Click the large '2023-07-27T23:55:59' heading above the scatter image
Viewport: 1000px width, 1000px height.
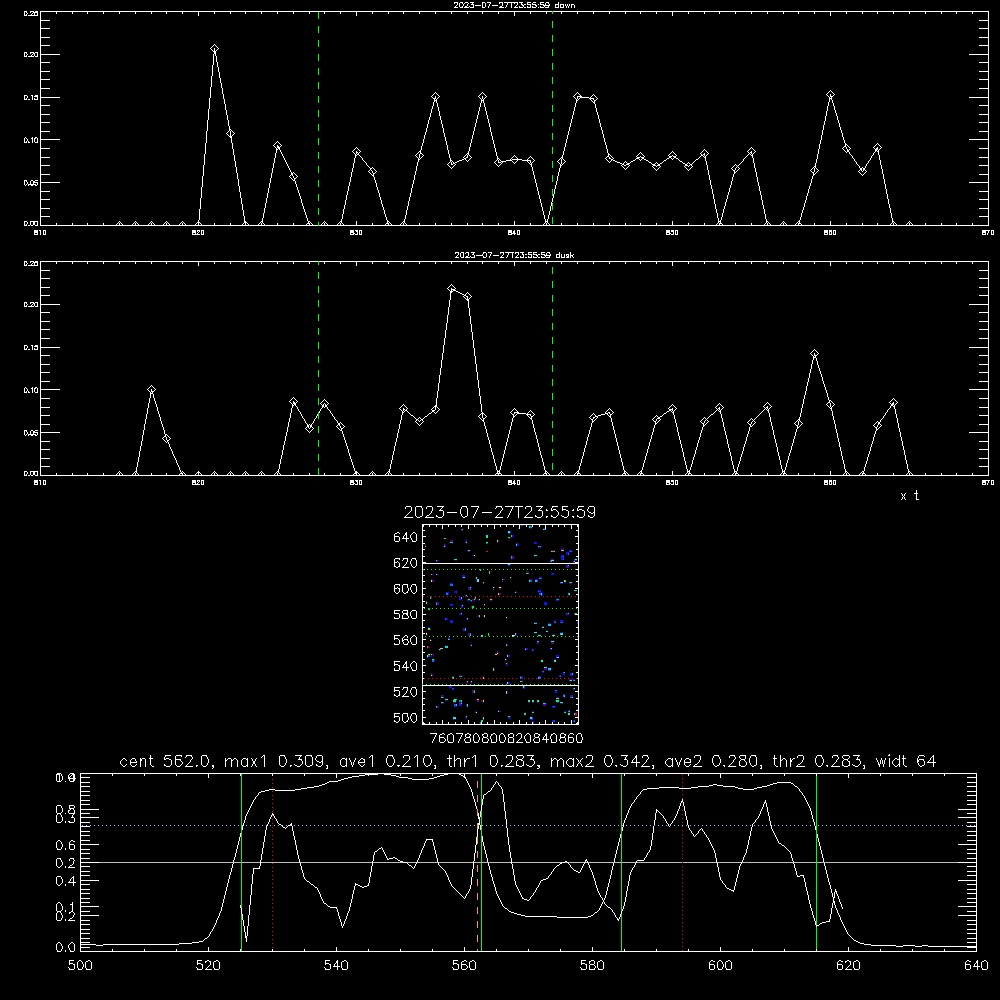pos(499,512)
